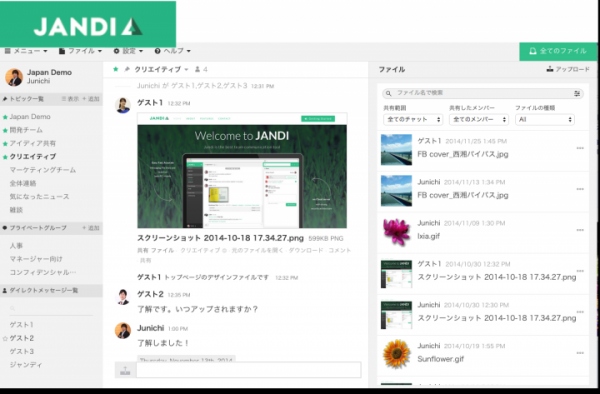
Task: Open the ファイル menu in top bar
Action: (80, 51)
